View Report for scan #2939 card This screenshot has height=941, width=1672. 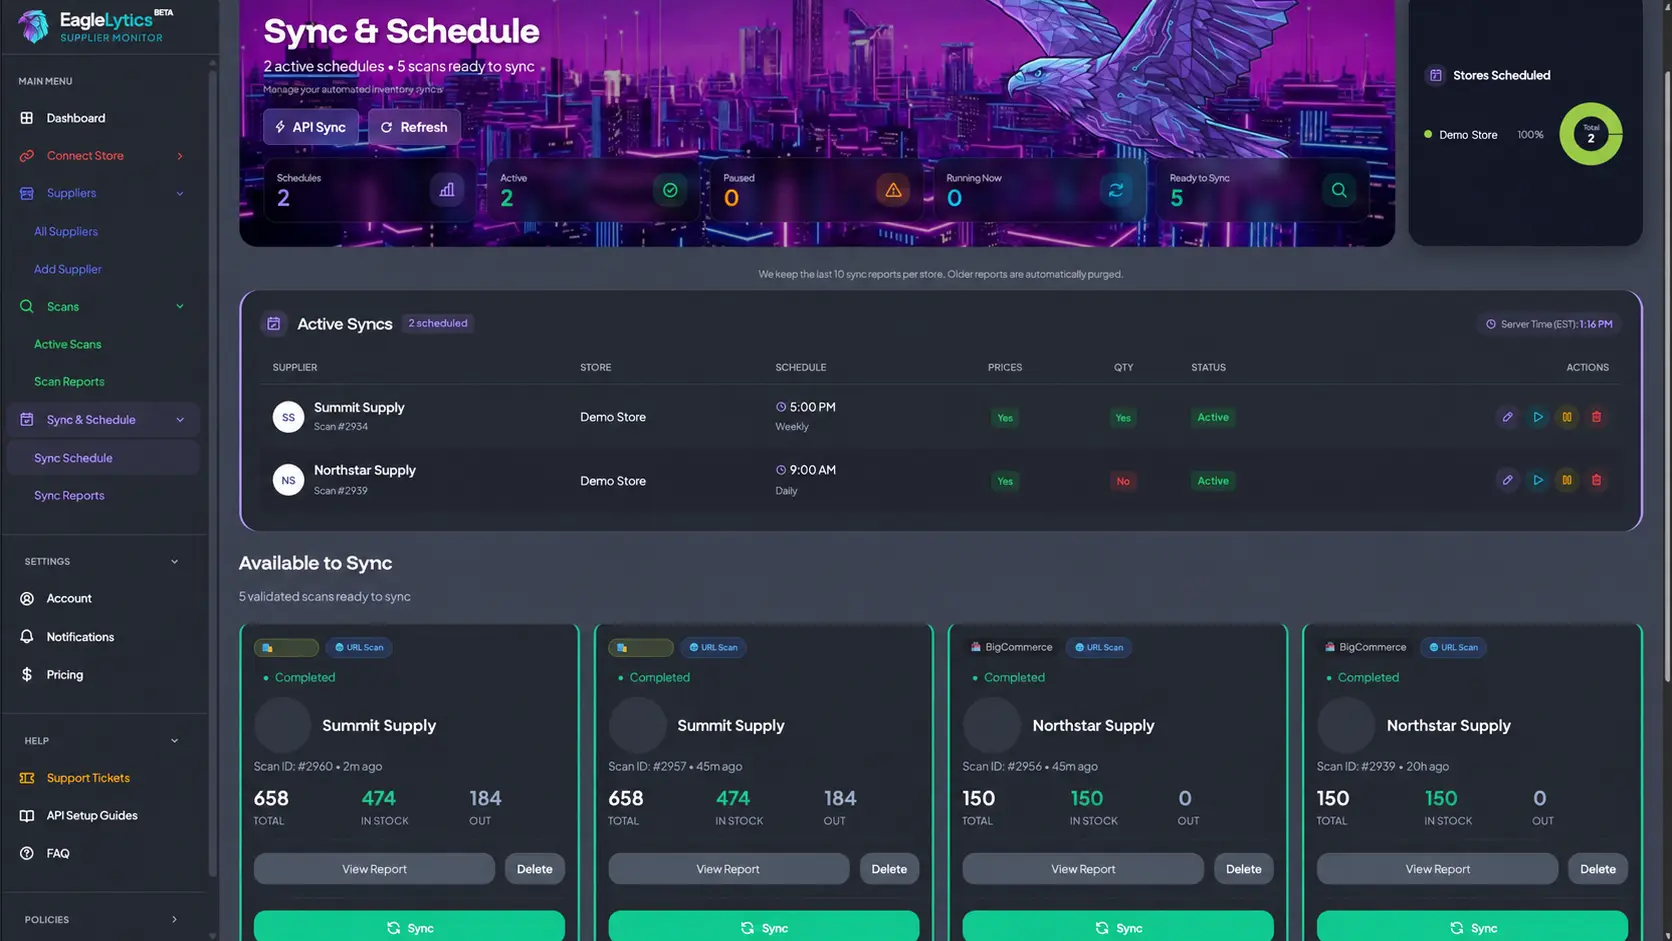click(1437, 869)
